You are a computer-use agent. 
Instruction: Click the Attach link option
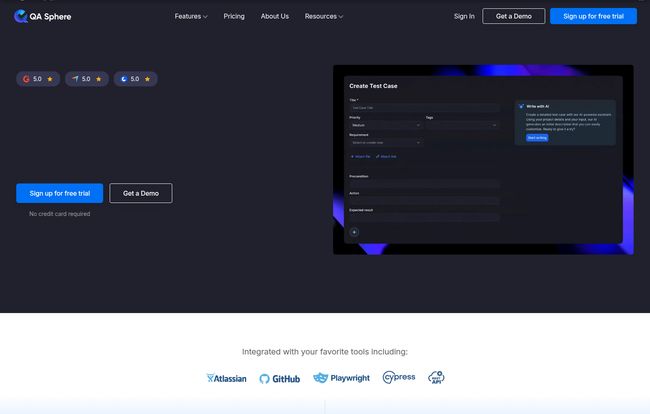[x=386, y=157]
